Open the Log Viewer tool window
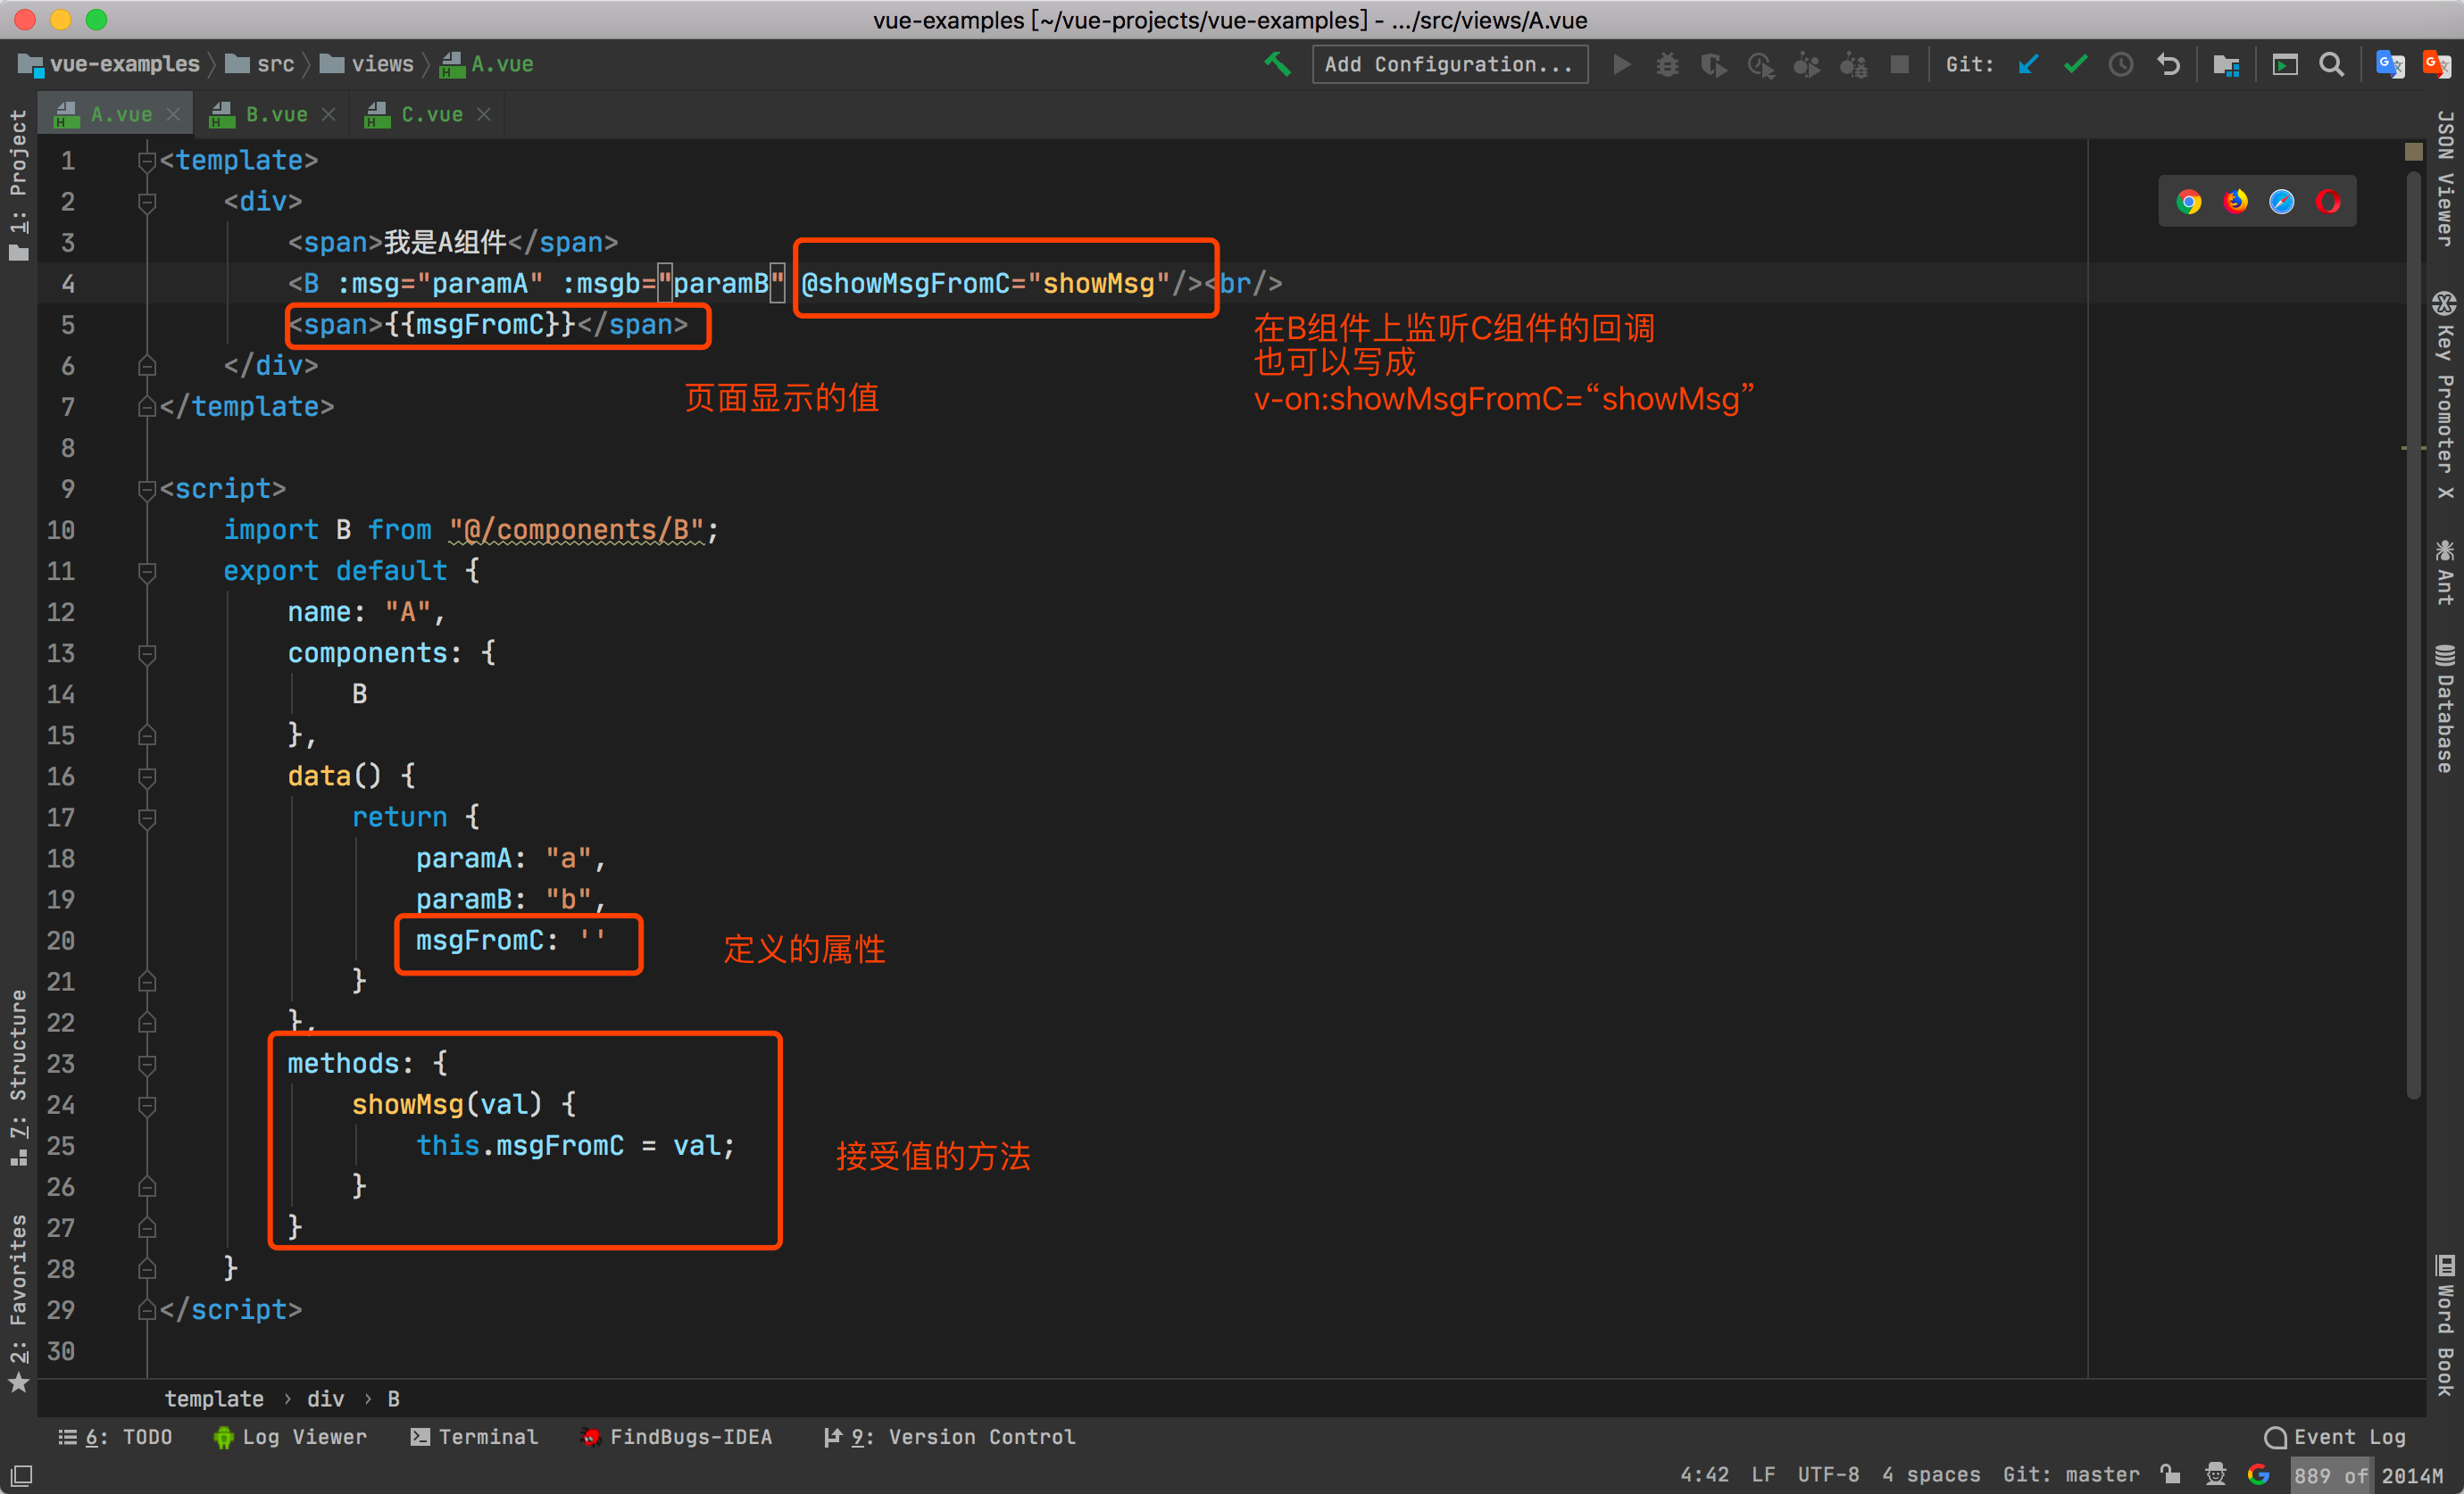2464x1494 pixels. click(x=290, y=1437)
